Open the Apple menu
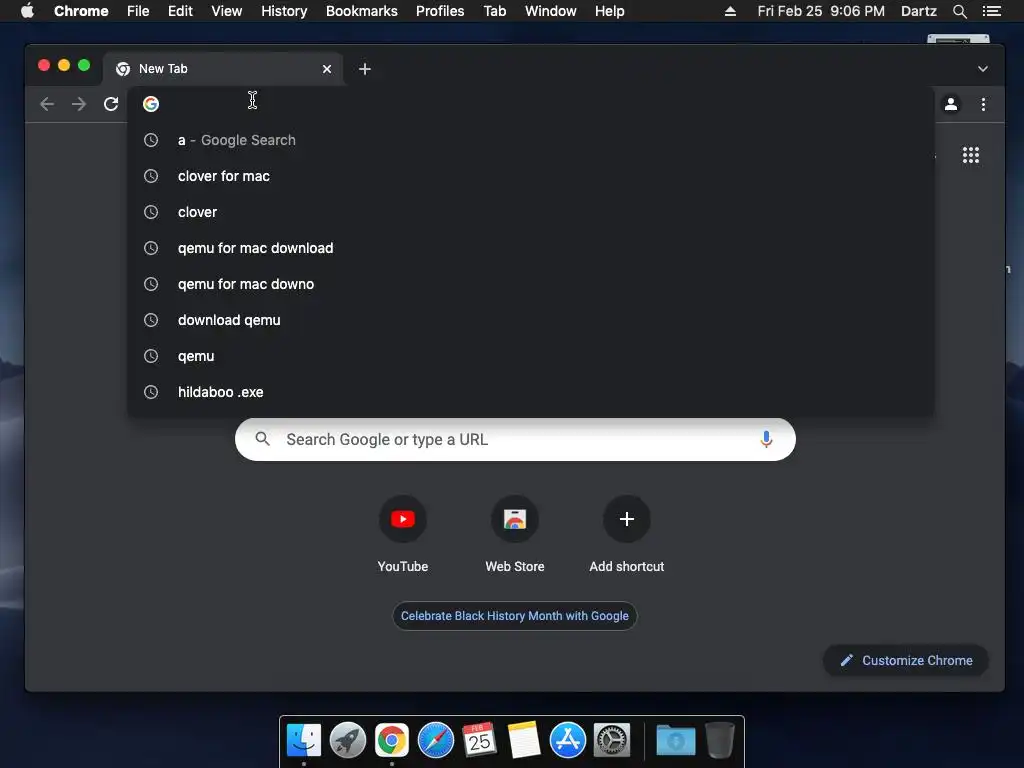This screenshot has height=768, width=1024. 27,11
